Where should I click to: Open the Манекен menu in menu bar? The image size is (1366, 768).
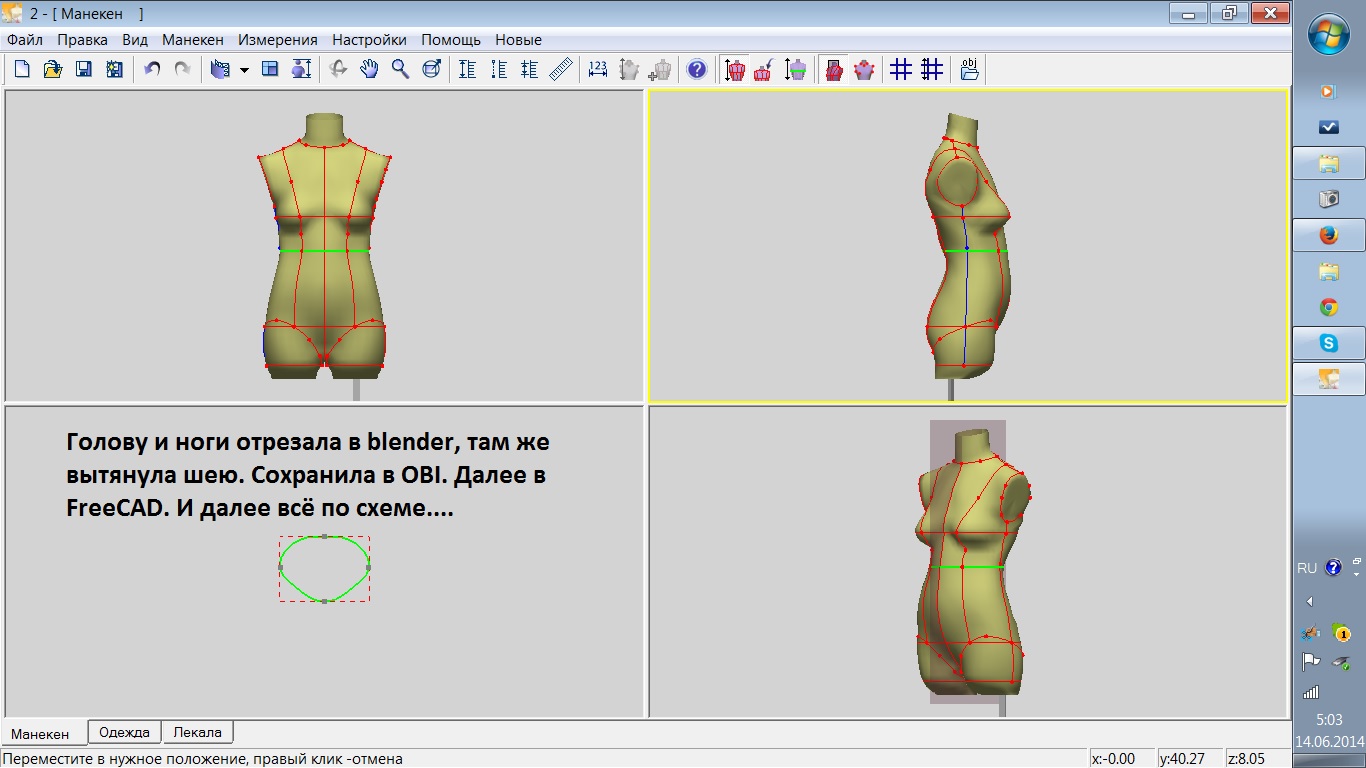point(193,40)
